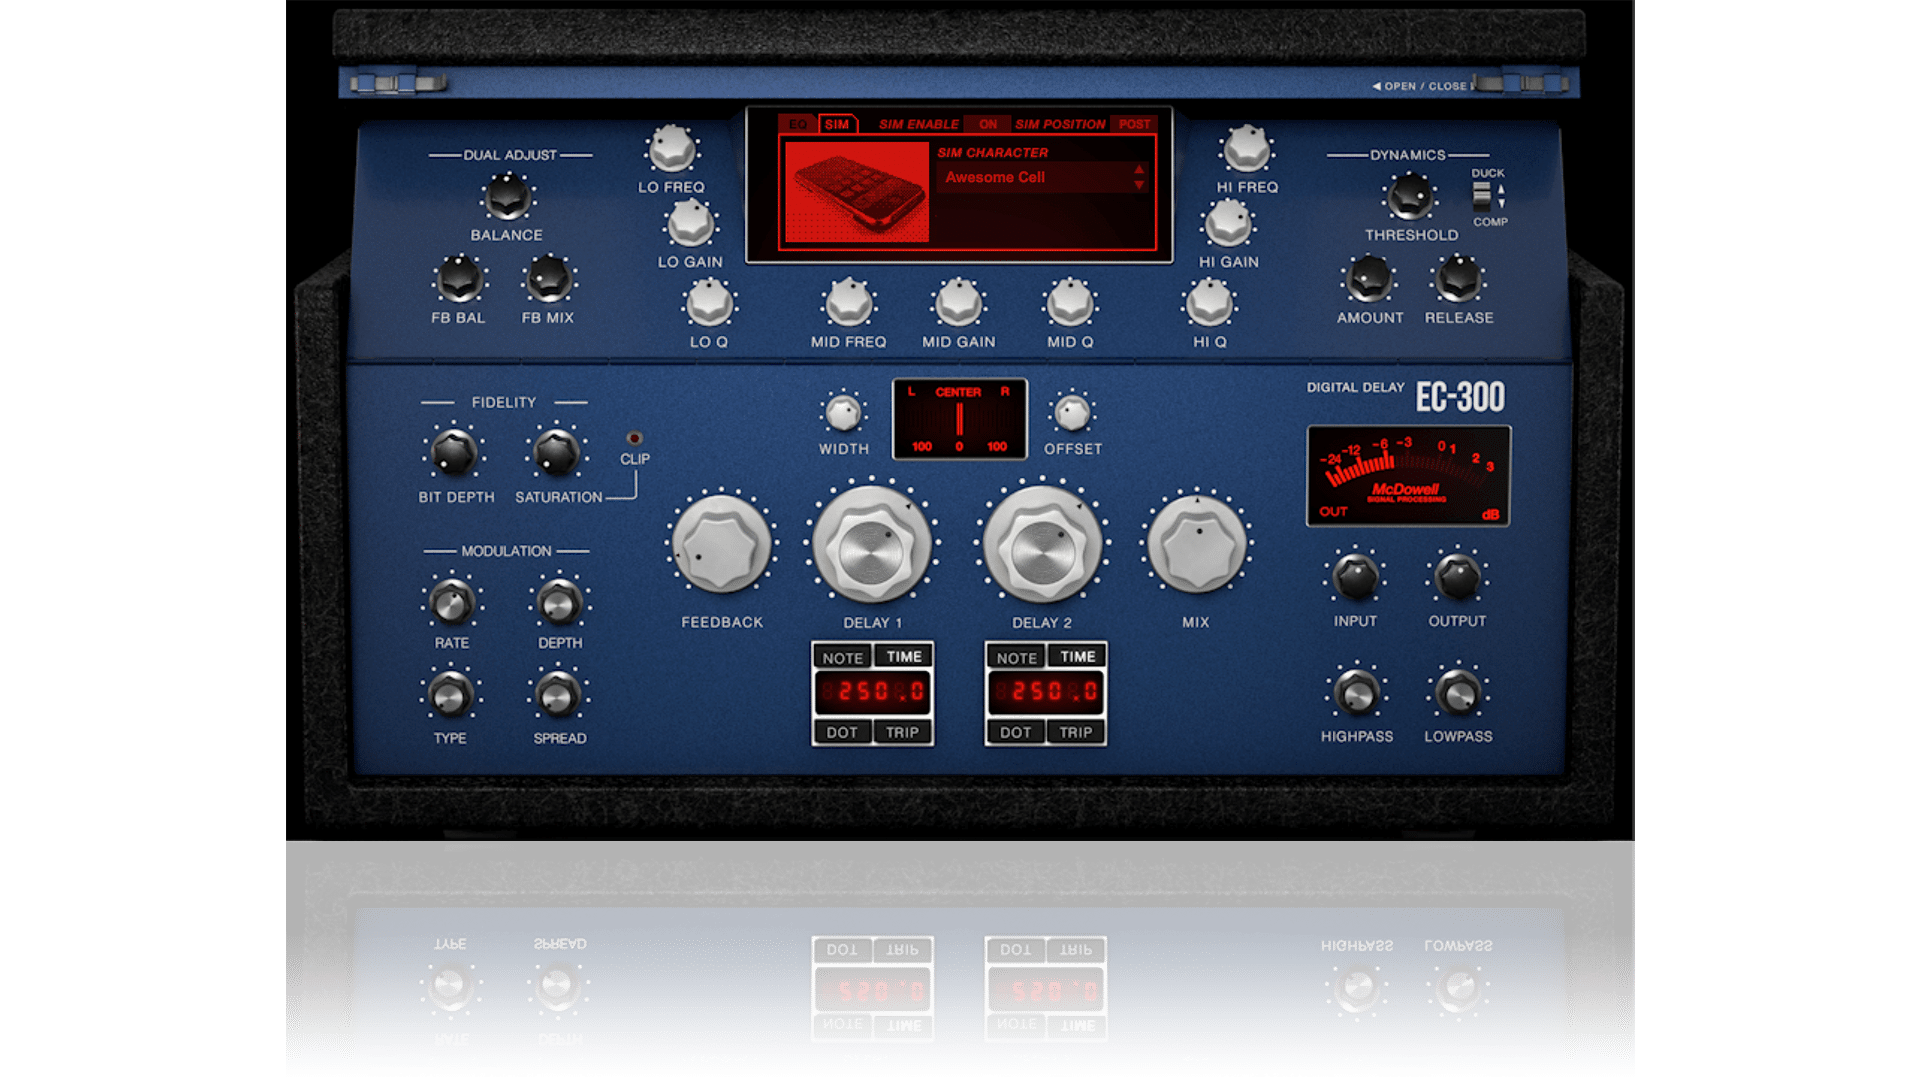Click the Modulation Rate knob
Screen dimensions: 1920x1080
click(451, 602)
